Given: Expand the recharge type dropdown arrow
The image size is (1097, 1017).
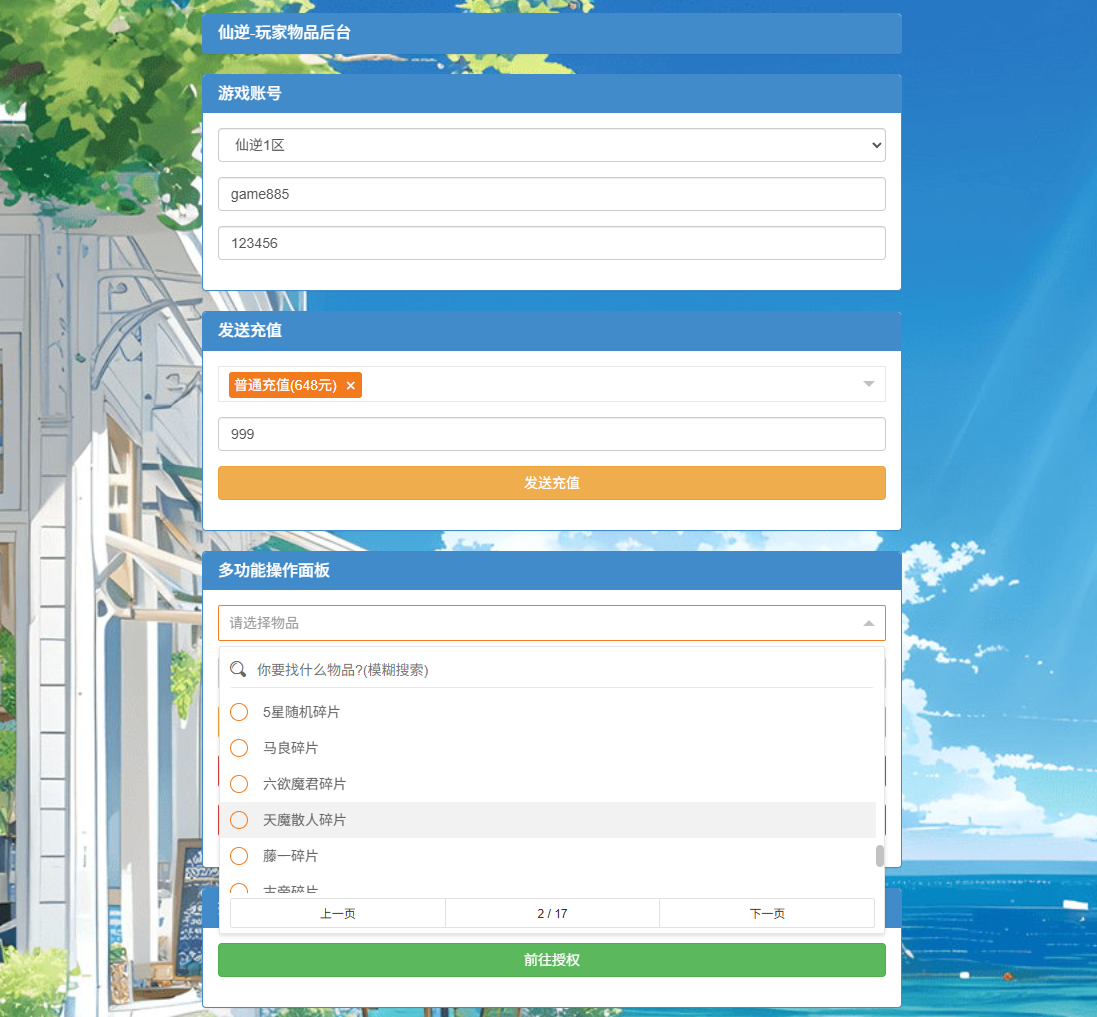Looking at the screenshot, I should click(868, 384).
